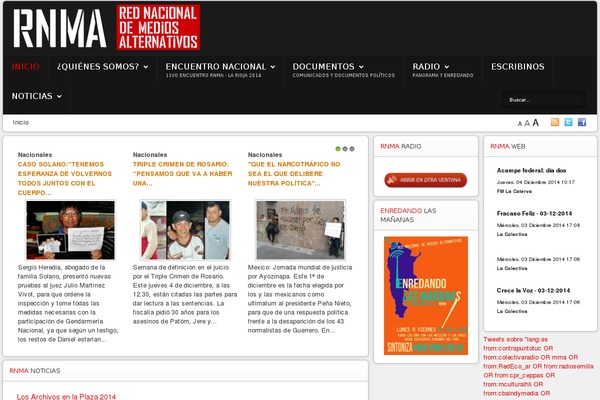Select the third slider dot

tap(352, 149)
